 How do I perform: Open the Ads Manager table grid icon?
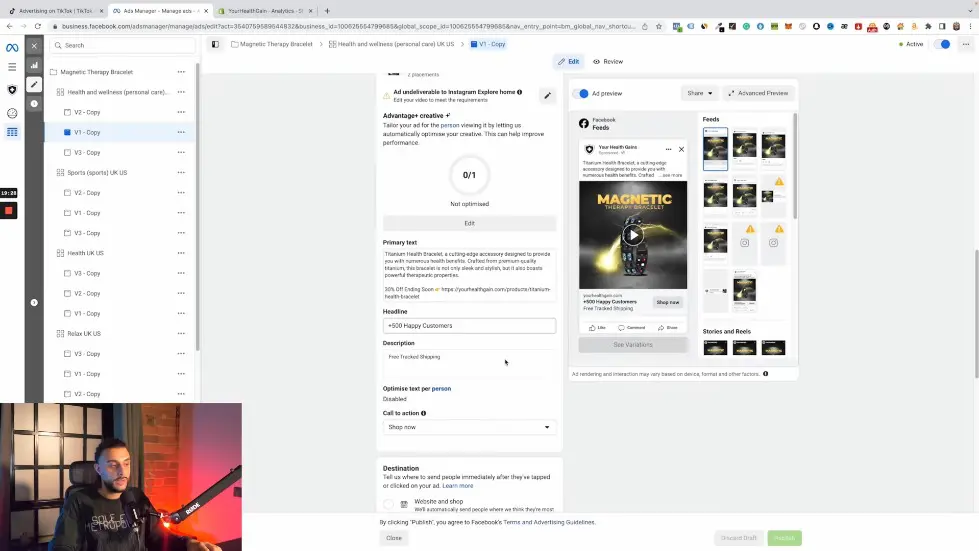(12, 132)
